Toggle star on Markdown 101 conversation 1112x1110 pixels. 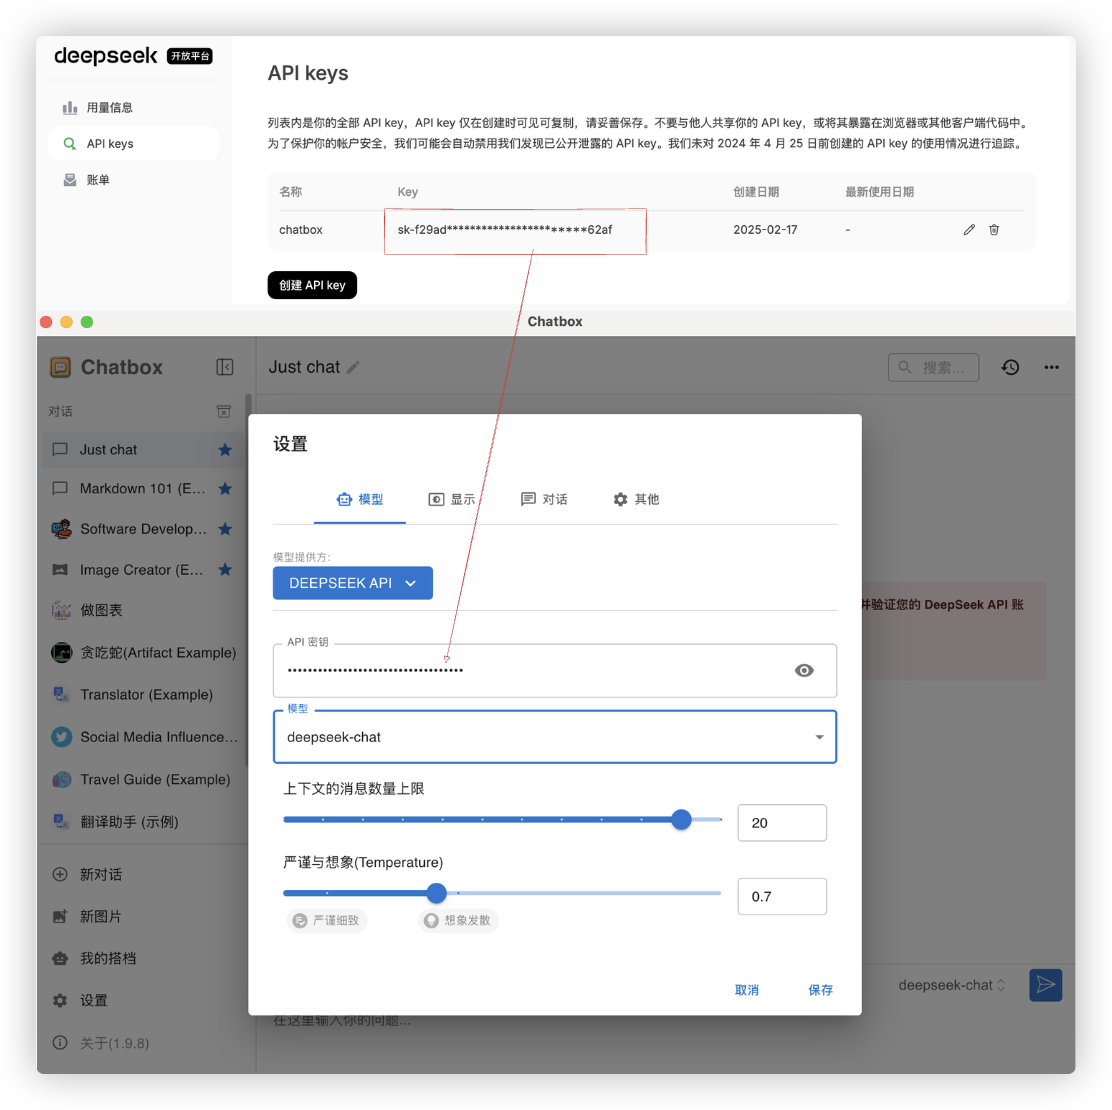point(225,489)
